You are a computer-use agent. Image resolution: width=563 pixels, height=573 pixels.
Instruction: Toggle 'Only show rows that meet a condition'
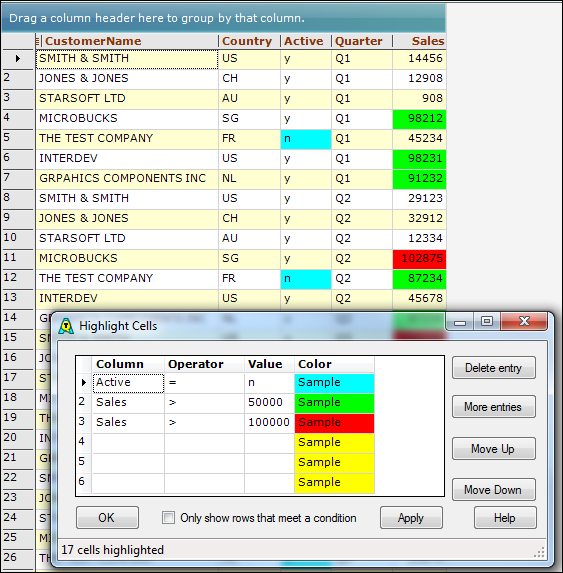[168, 517]
